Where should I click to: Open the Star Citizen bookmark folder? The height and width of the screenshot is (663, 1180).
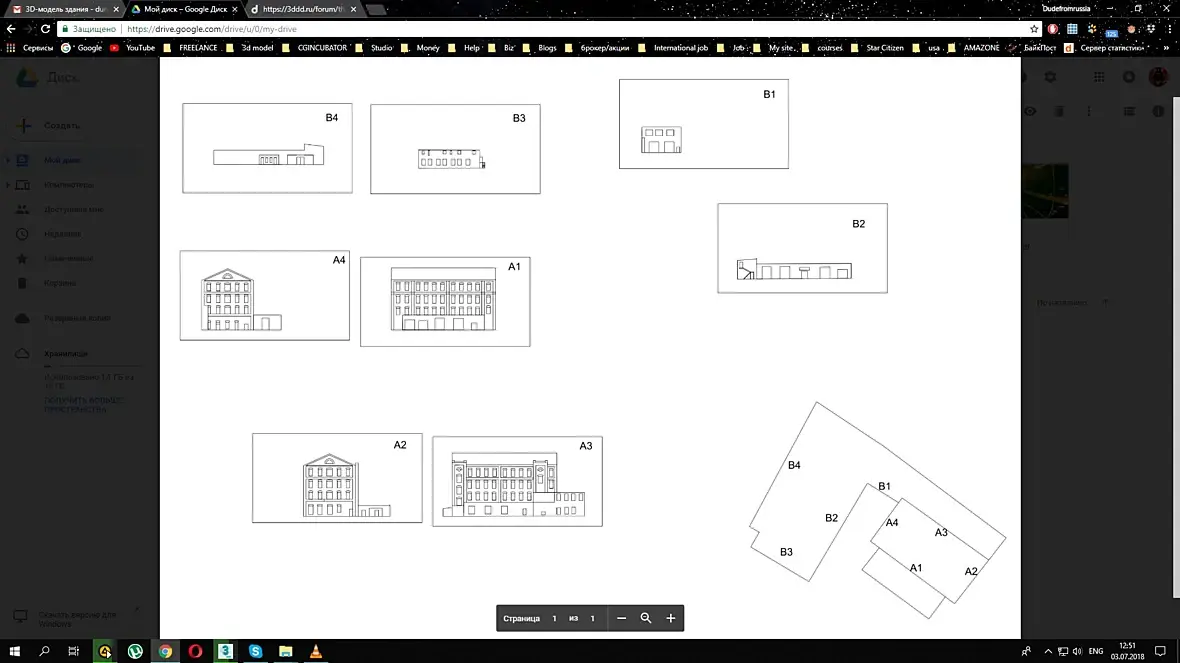pyautogui.click(x=877, y=47)
